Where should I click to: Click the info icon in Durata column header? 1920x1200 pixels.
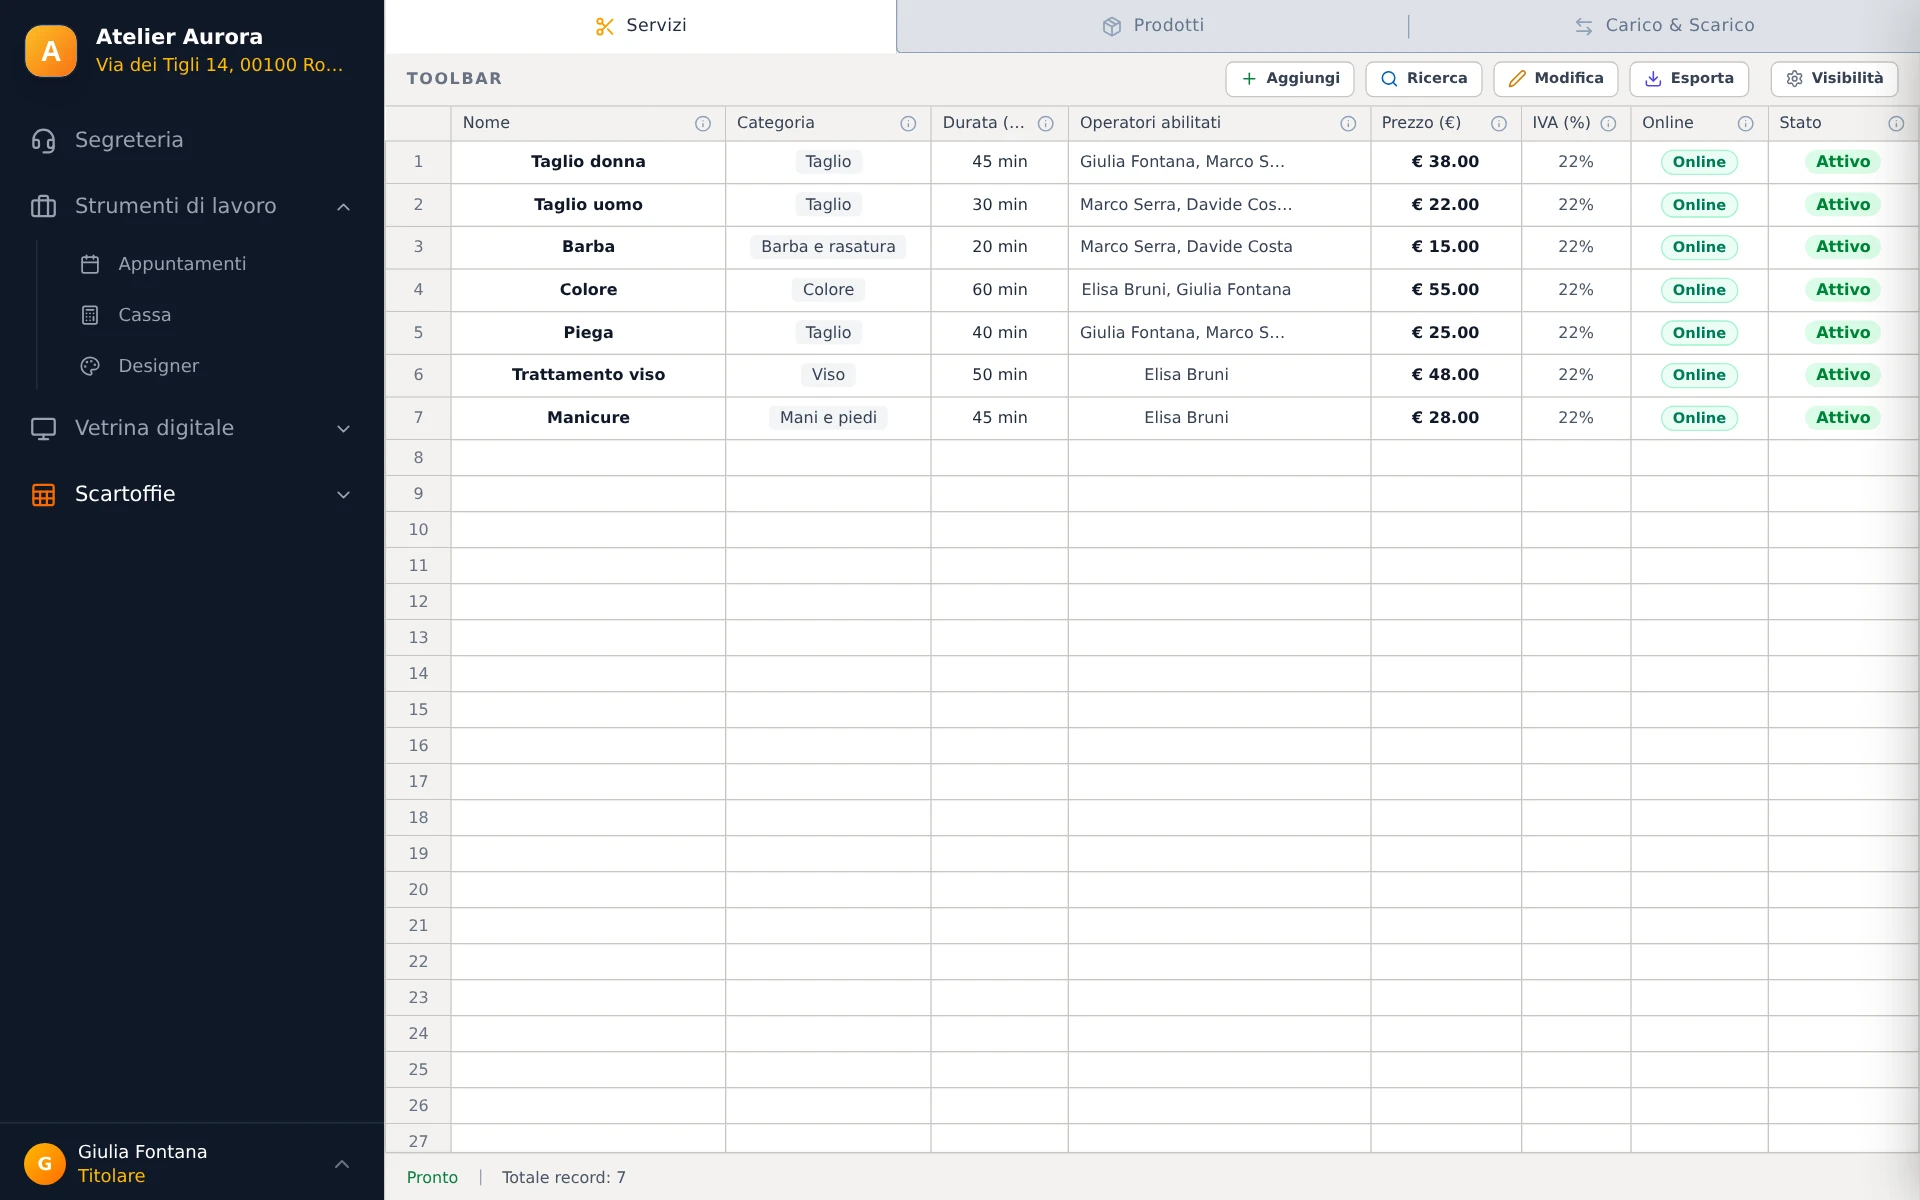point(1046,124)
